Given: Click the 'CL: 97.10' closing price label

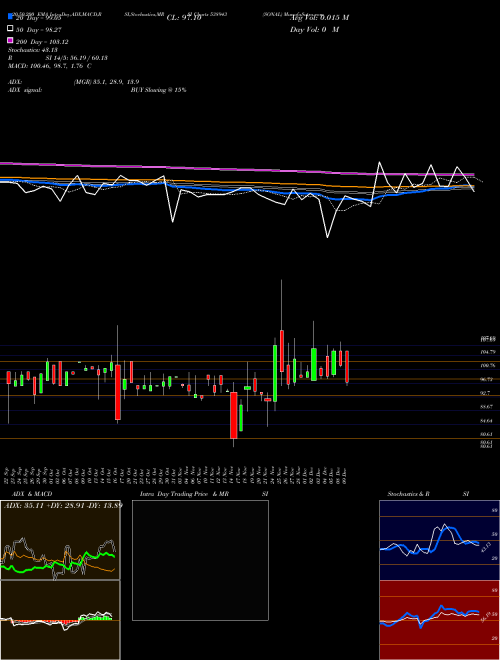Looking at the screenshot, I should (184, 18).
